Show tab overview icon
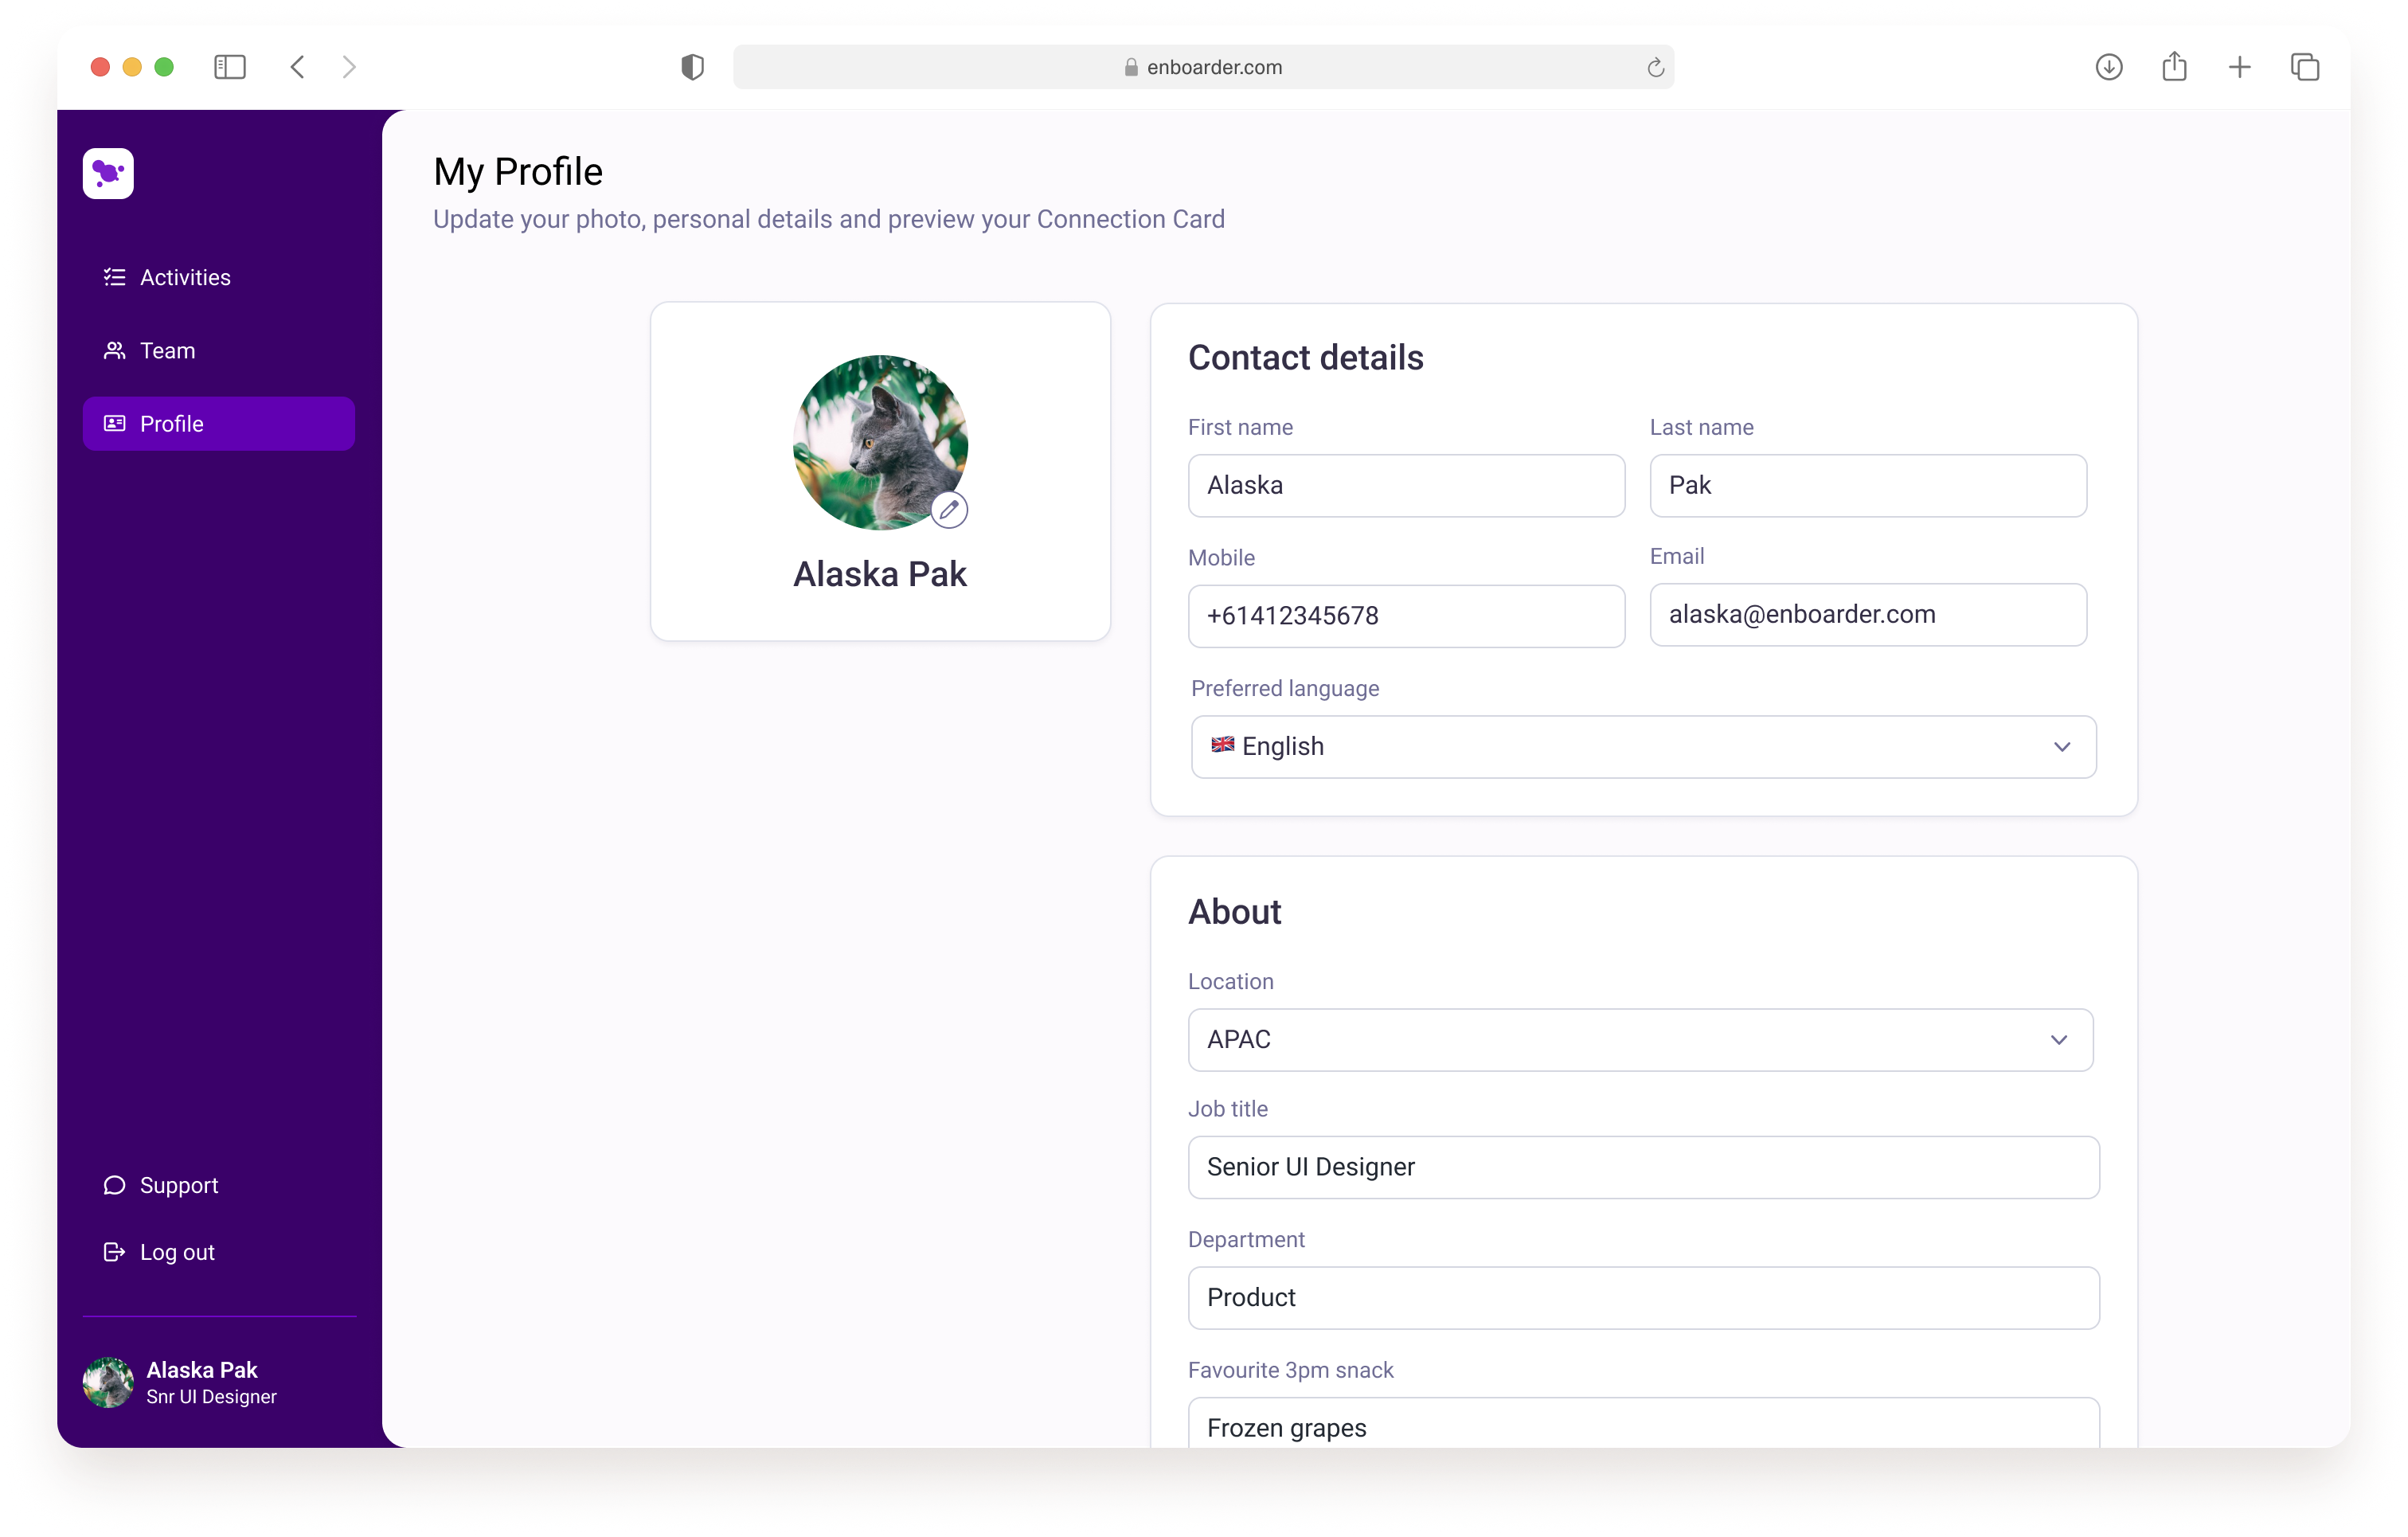Image resolution: width=2408 pixels, height=1537 pixels. 2305,67
